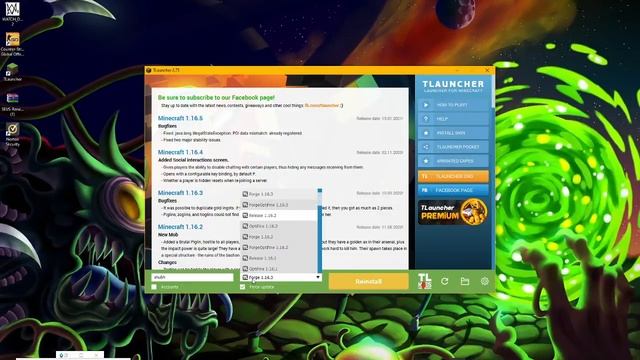Click the TLauncher Premium banner
This screenshot has width=640, height=360.
click(x=453, y=212)
